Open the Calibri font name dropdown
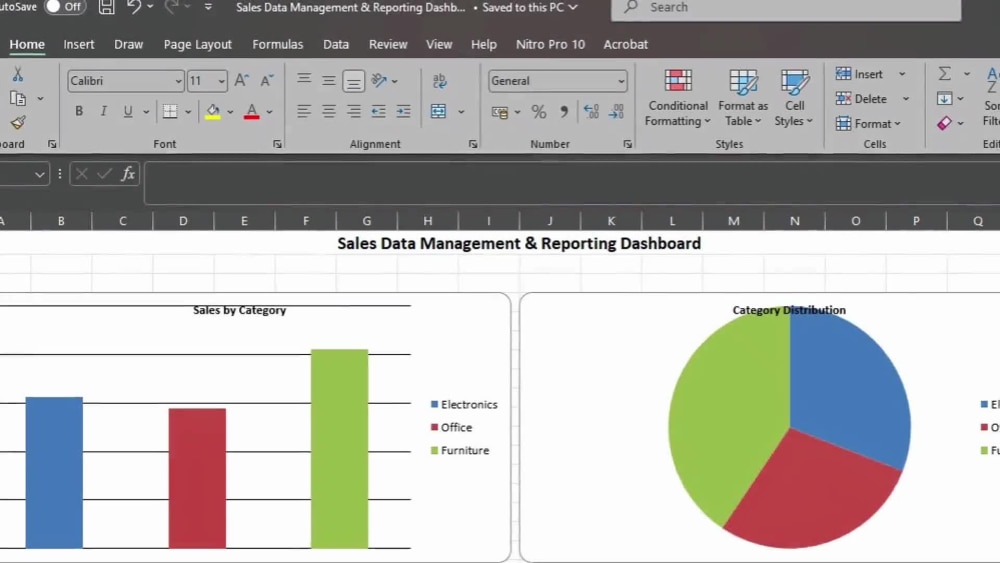1000x563 pixels. click(178, 81)
